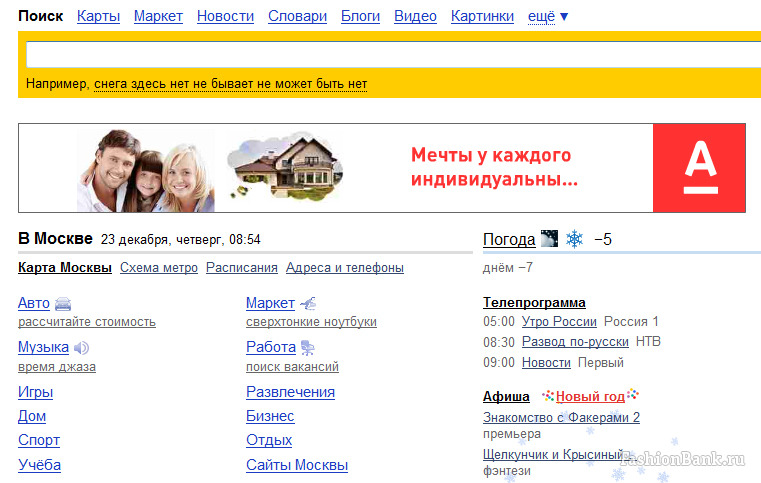Click время джаза link

[x=57, y=367]
